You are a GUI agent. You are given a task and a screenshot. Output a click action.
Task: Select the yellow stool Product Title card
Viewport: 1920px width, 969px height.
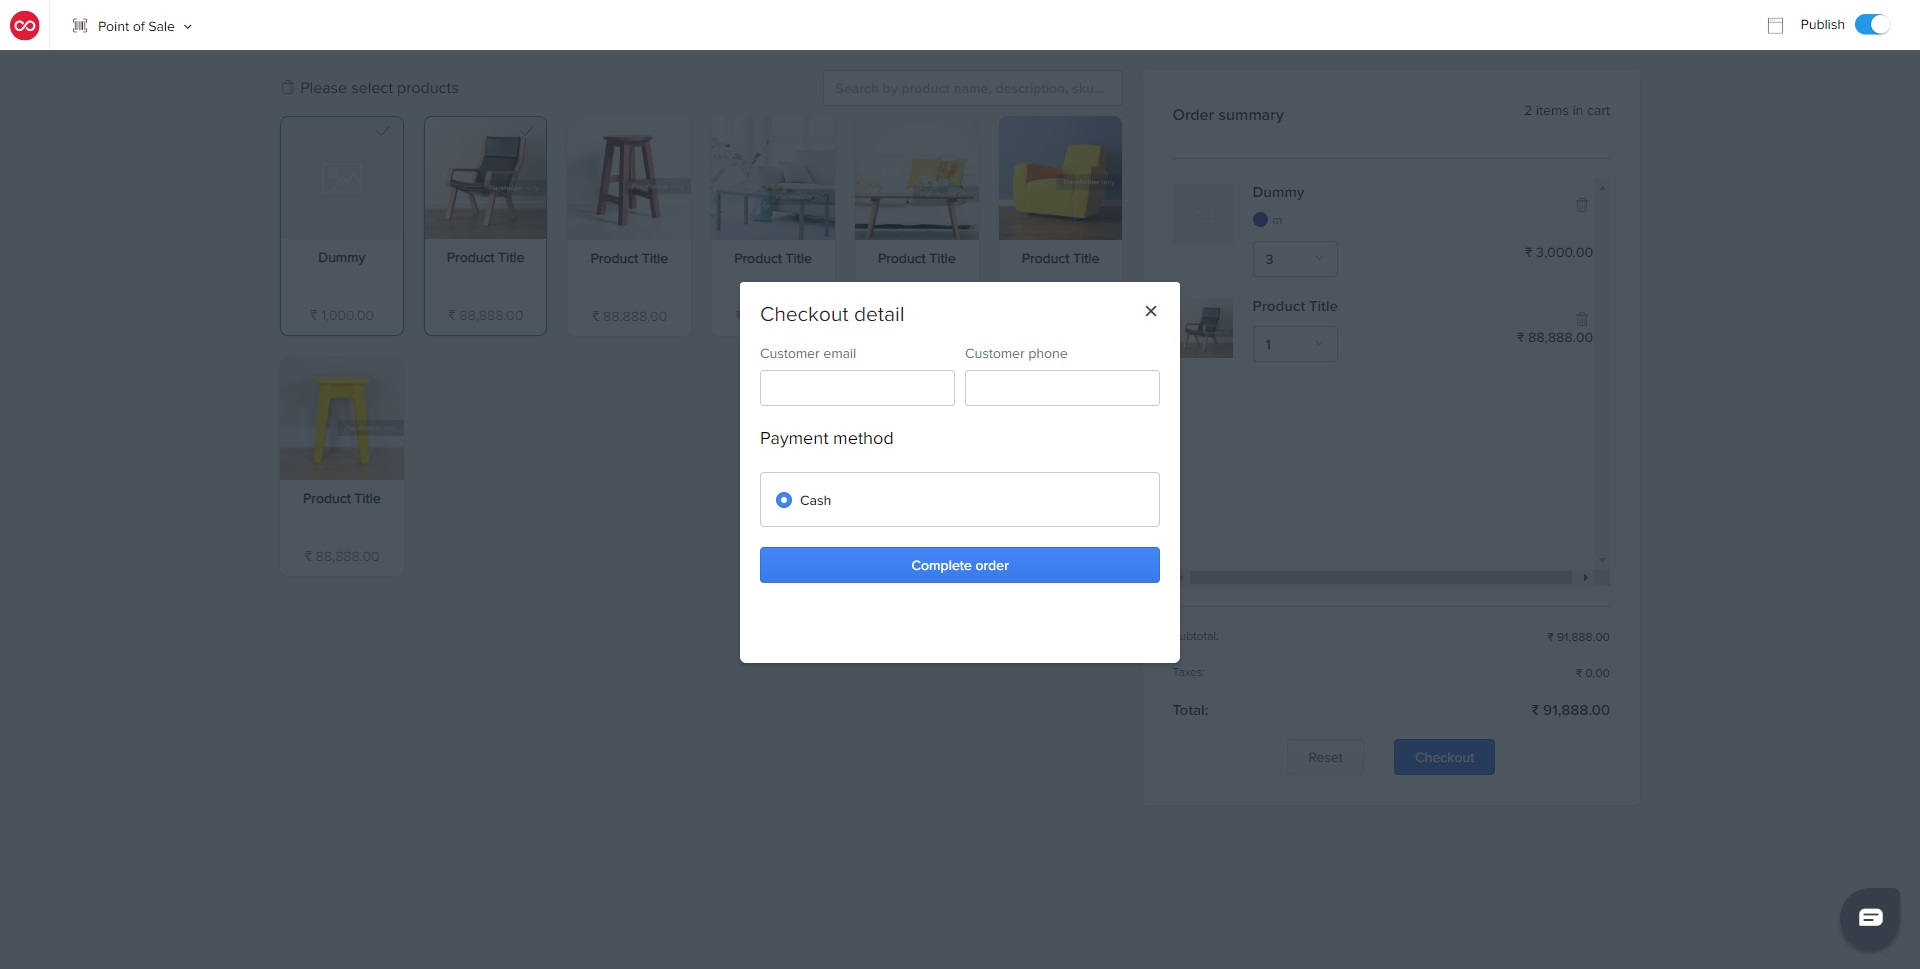point(342,466)
